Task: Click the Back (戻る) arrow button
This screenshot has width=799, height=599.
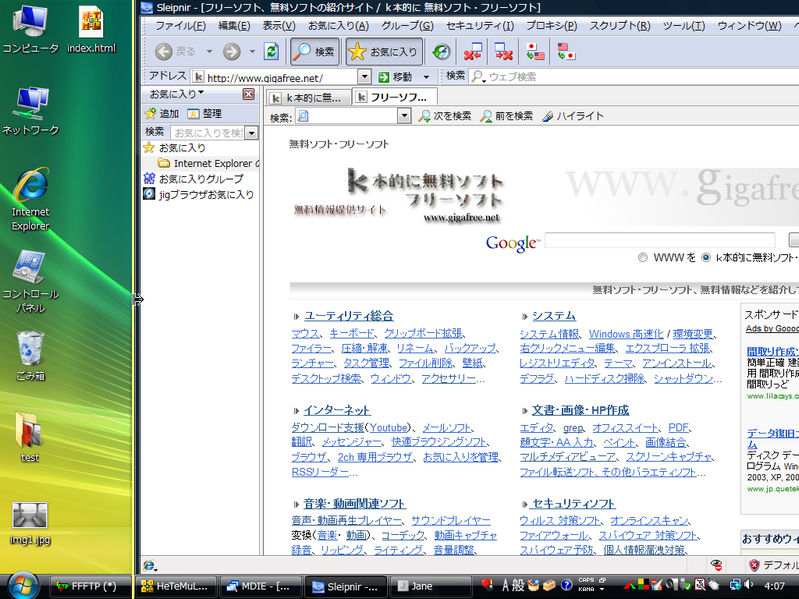Action: click(175, 51)
